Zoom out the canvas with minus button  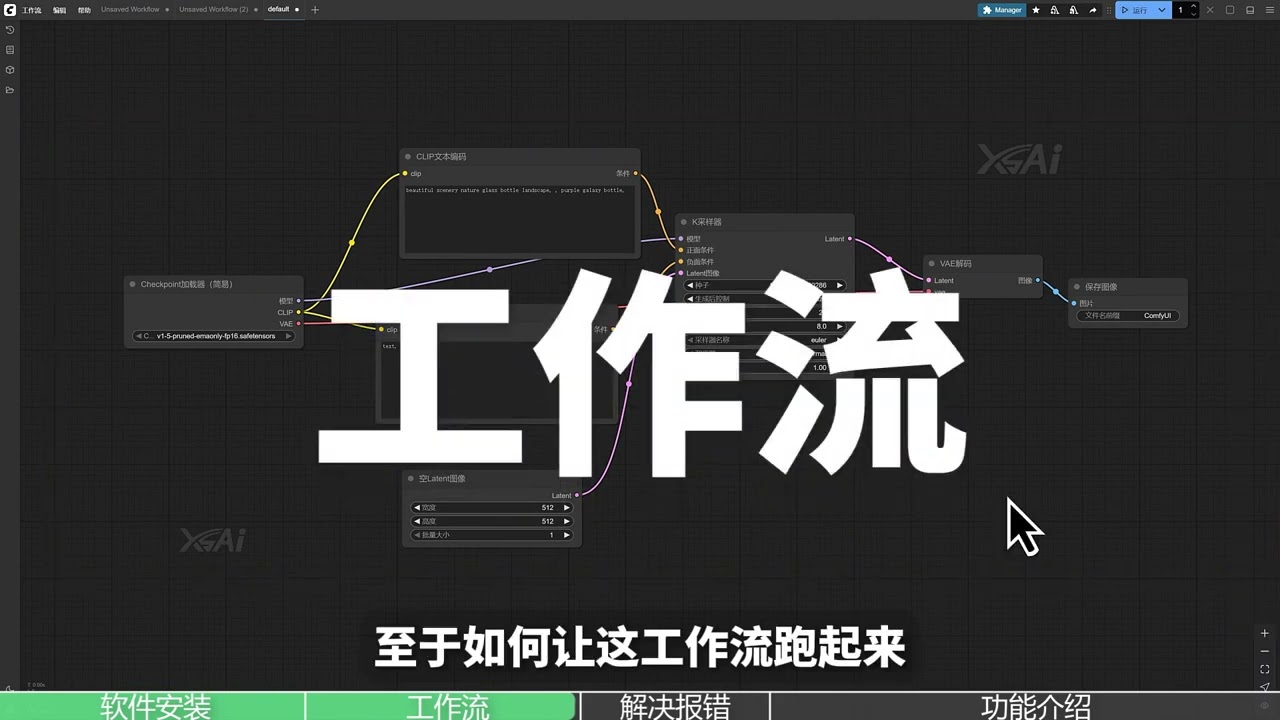click(x=1265, y=651)
